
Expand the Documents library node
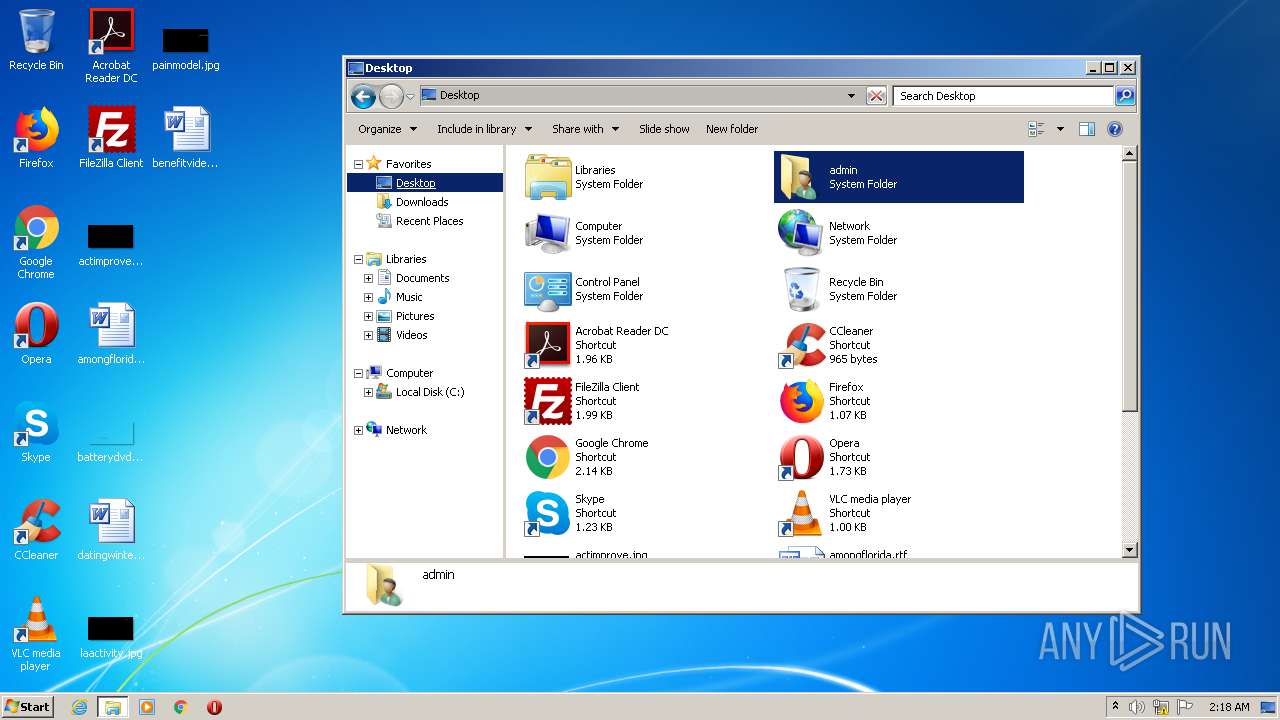(x=368, y=278)
